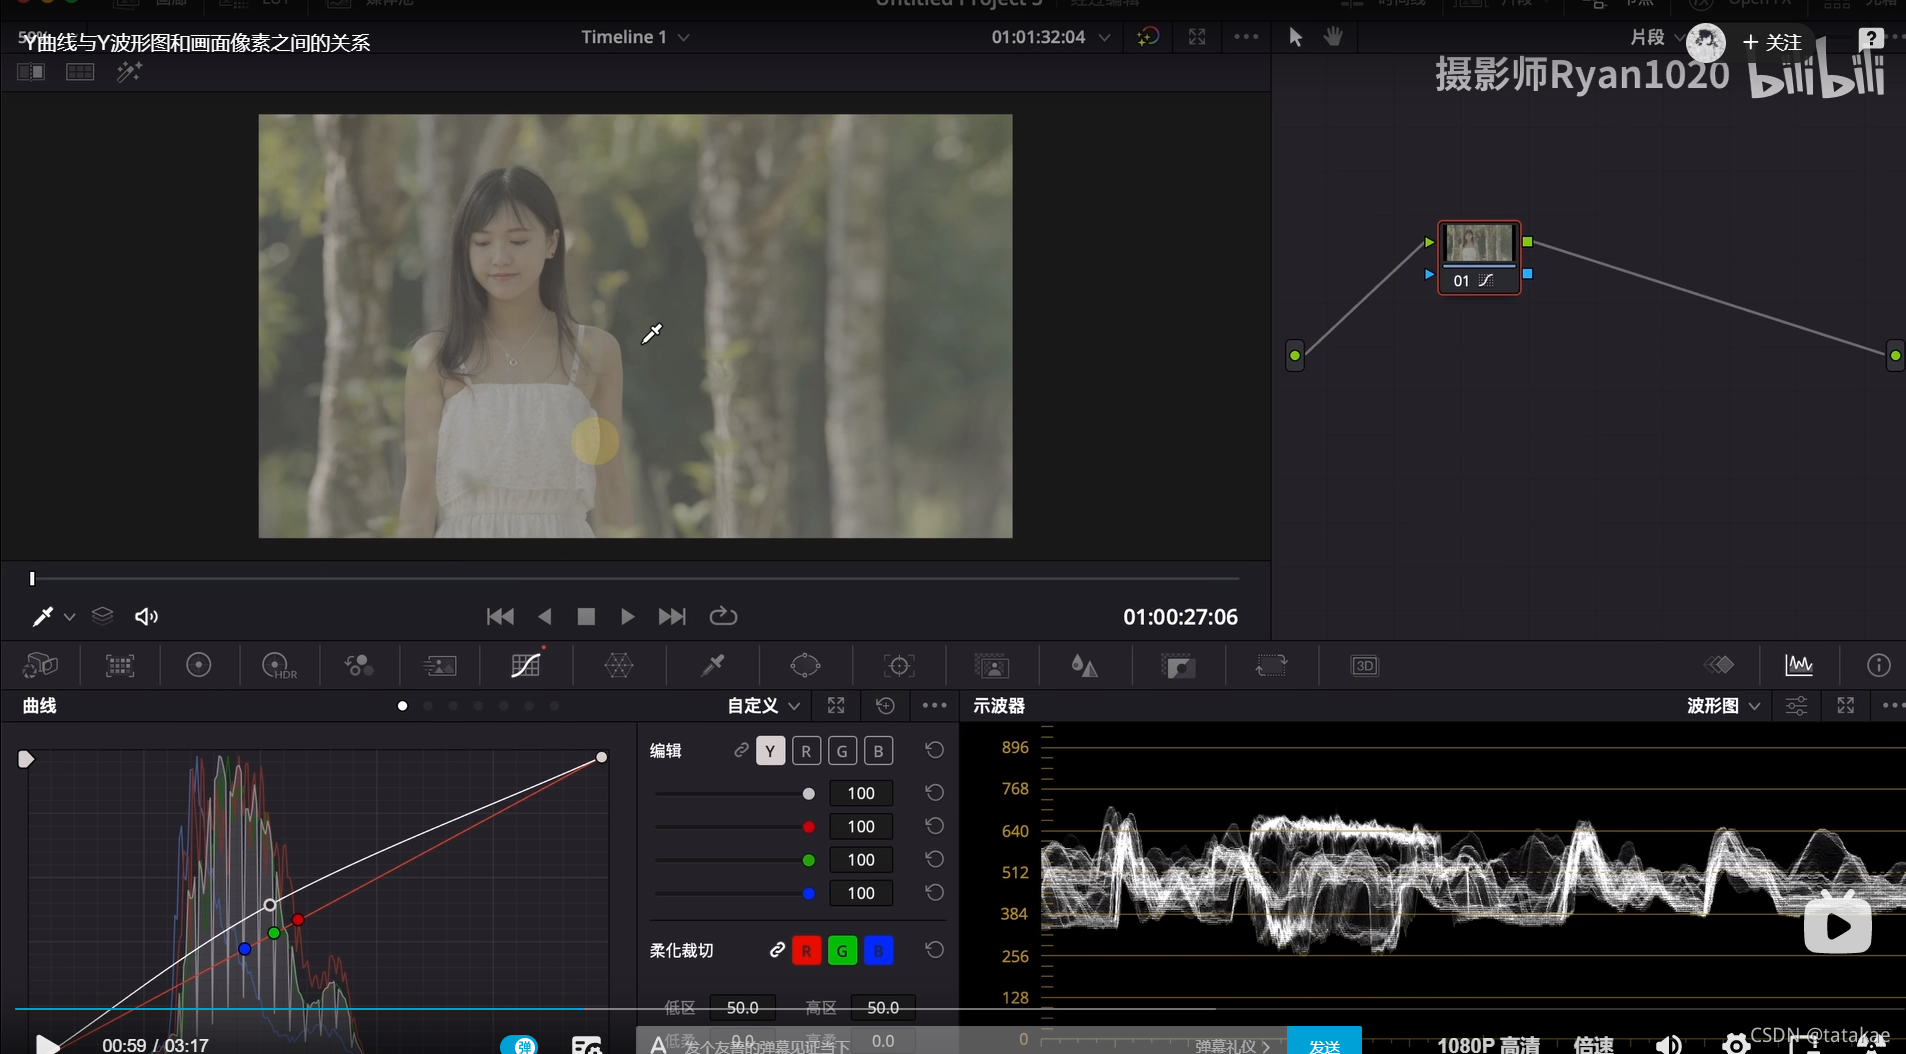This screenshot has width=1906, height=1054.
Task: Toggle the image wipe view
Action: (31, 72)
